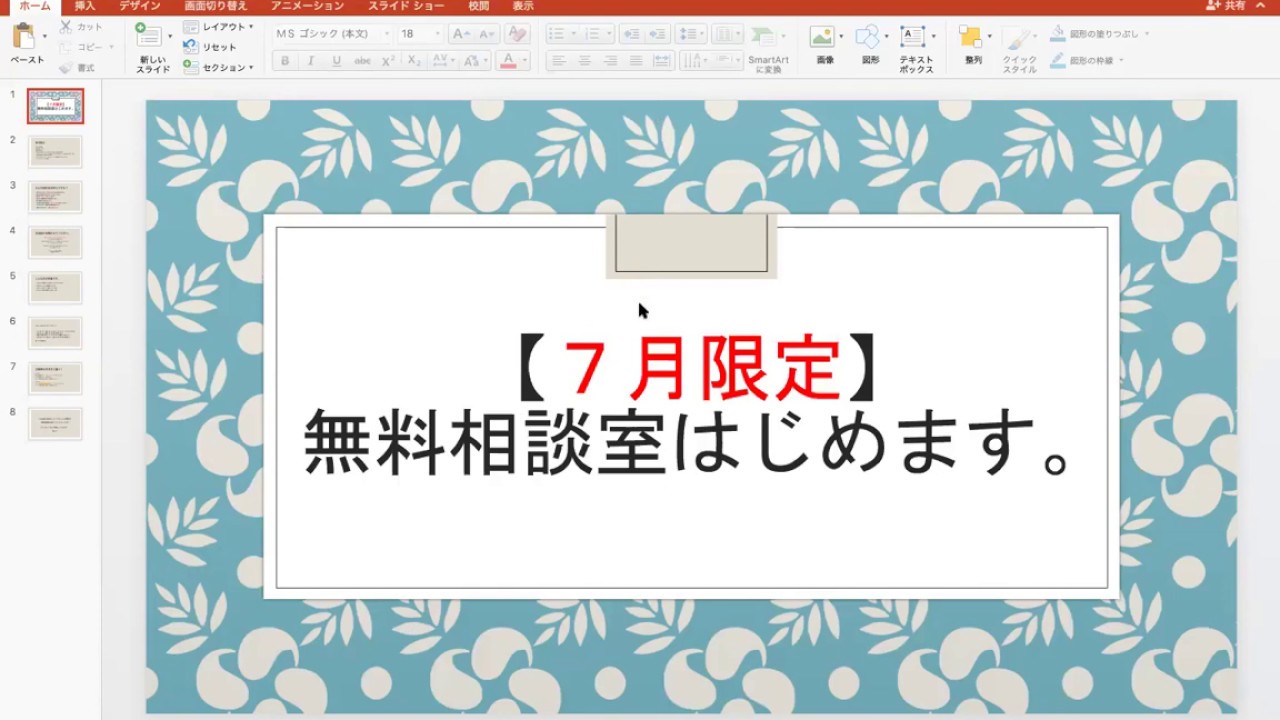The height and width of the screenshot is (720, 1280).
Task: Toggle underline formatting
Action: [336, 61]
